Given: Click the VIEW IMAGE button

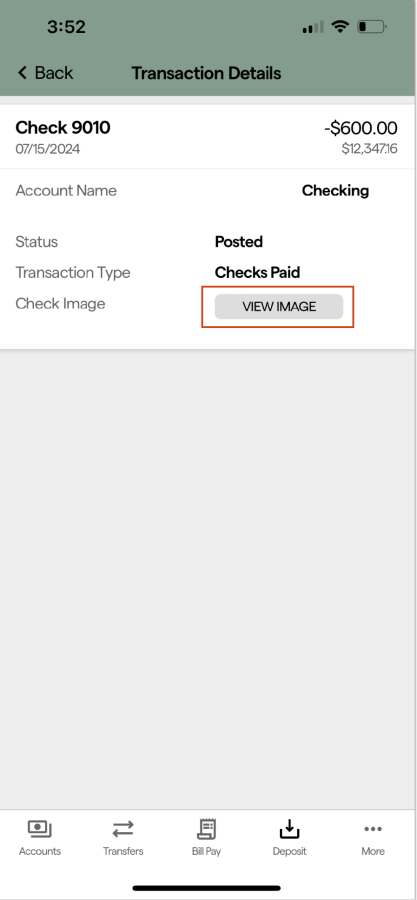Looking at the screenshot, I should pos(279,307).
